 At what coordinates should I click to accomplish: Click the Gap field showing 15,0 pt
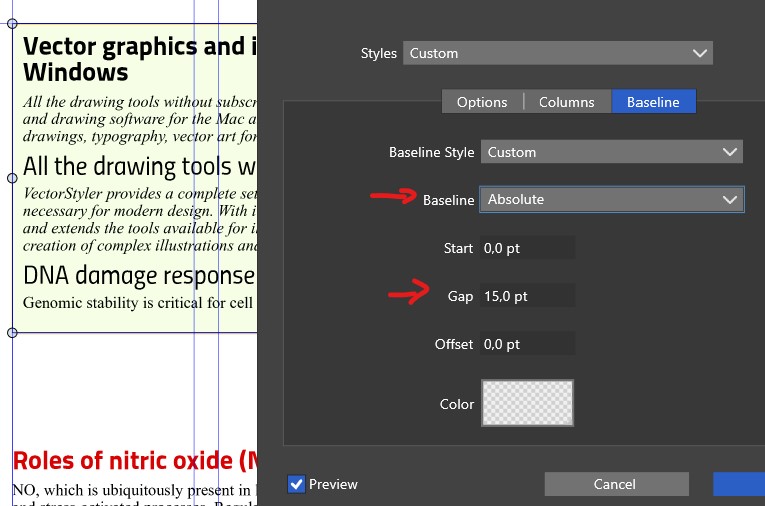tap(527, 296)
